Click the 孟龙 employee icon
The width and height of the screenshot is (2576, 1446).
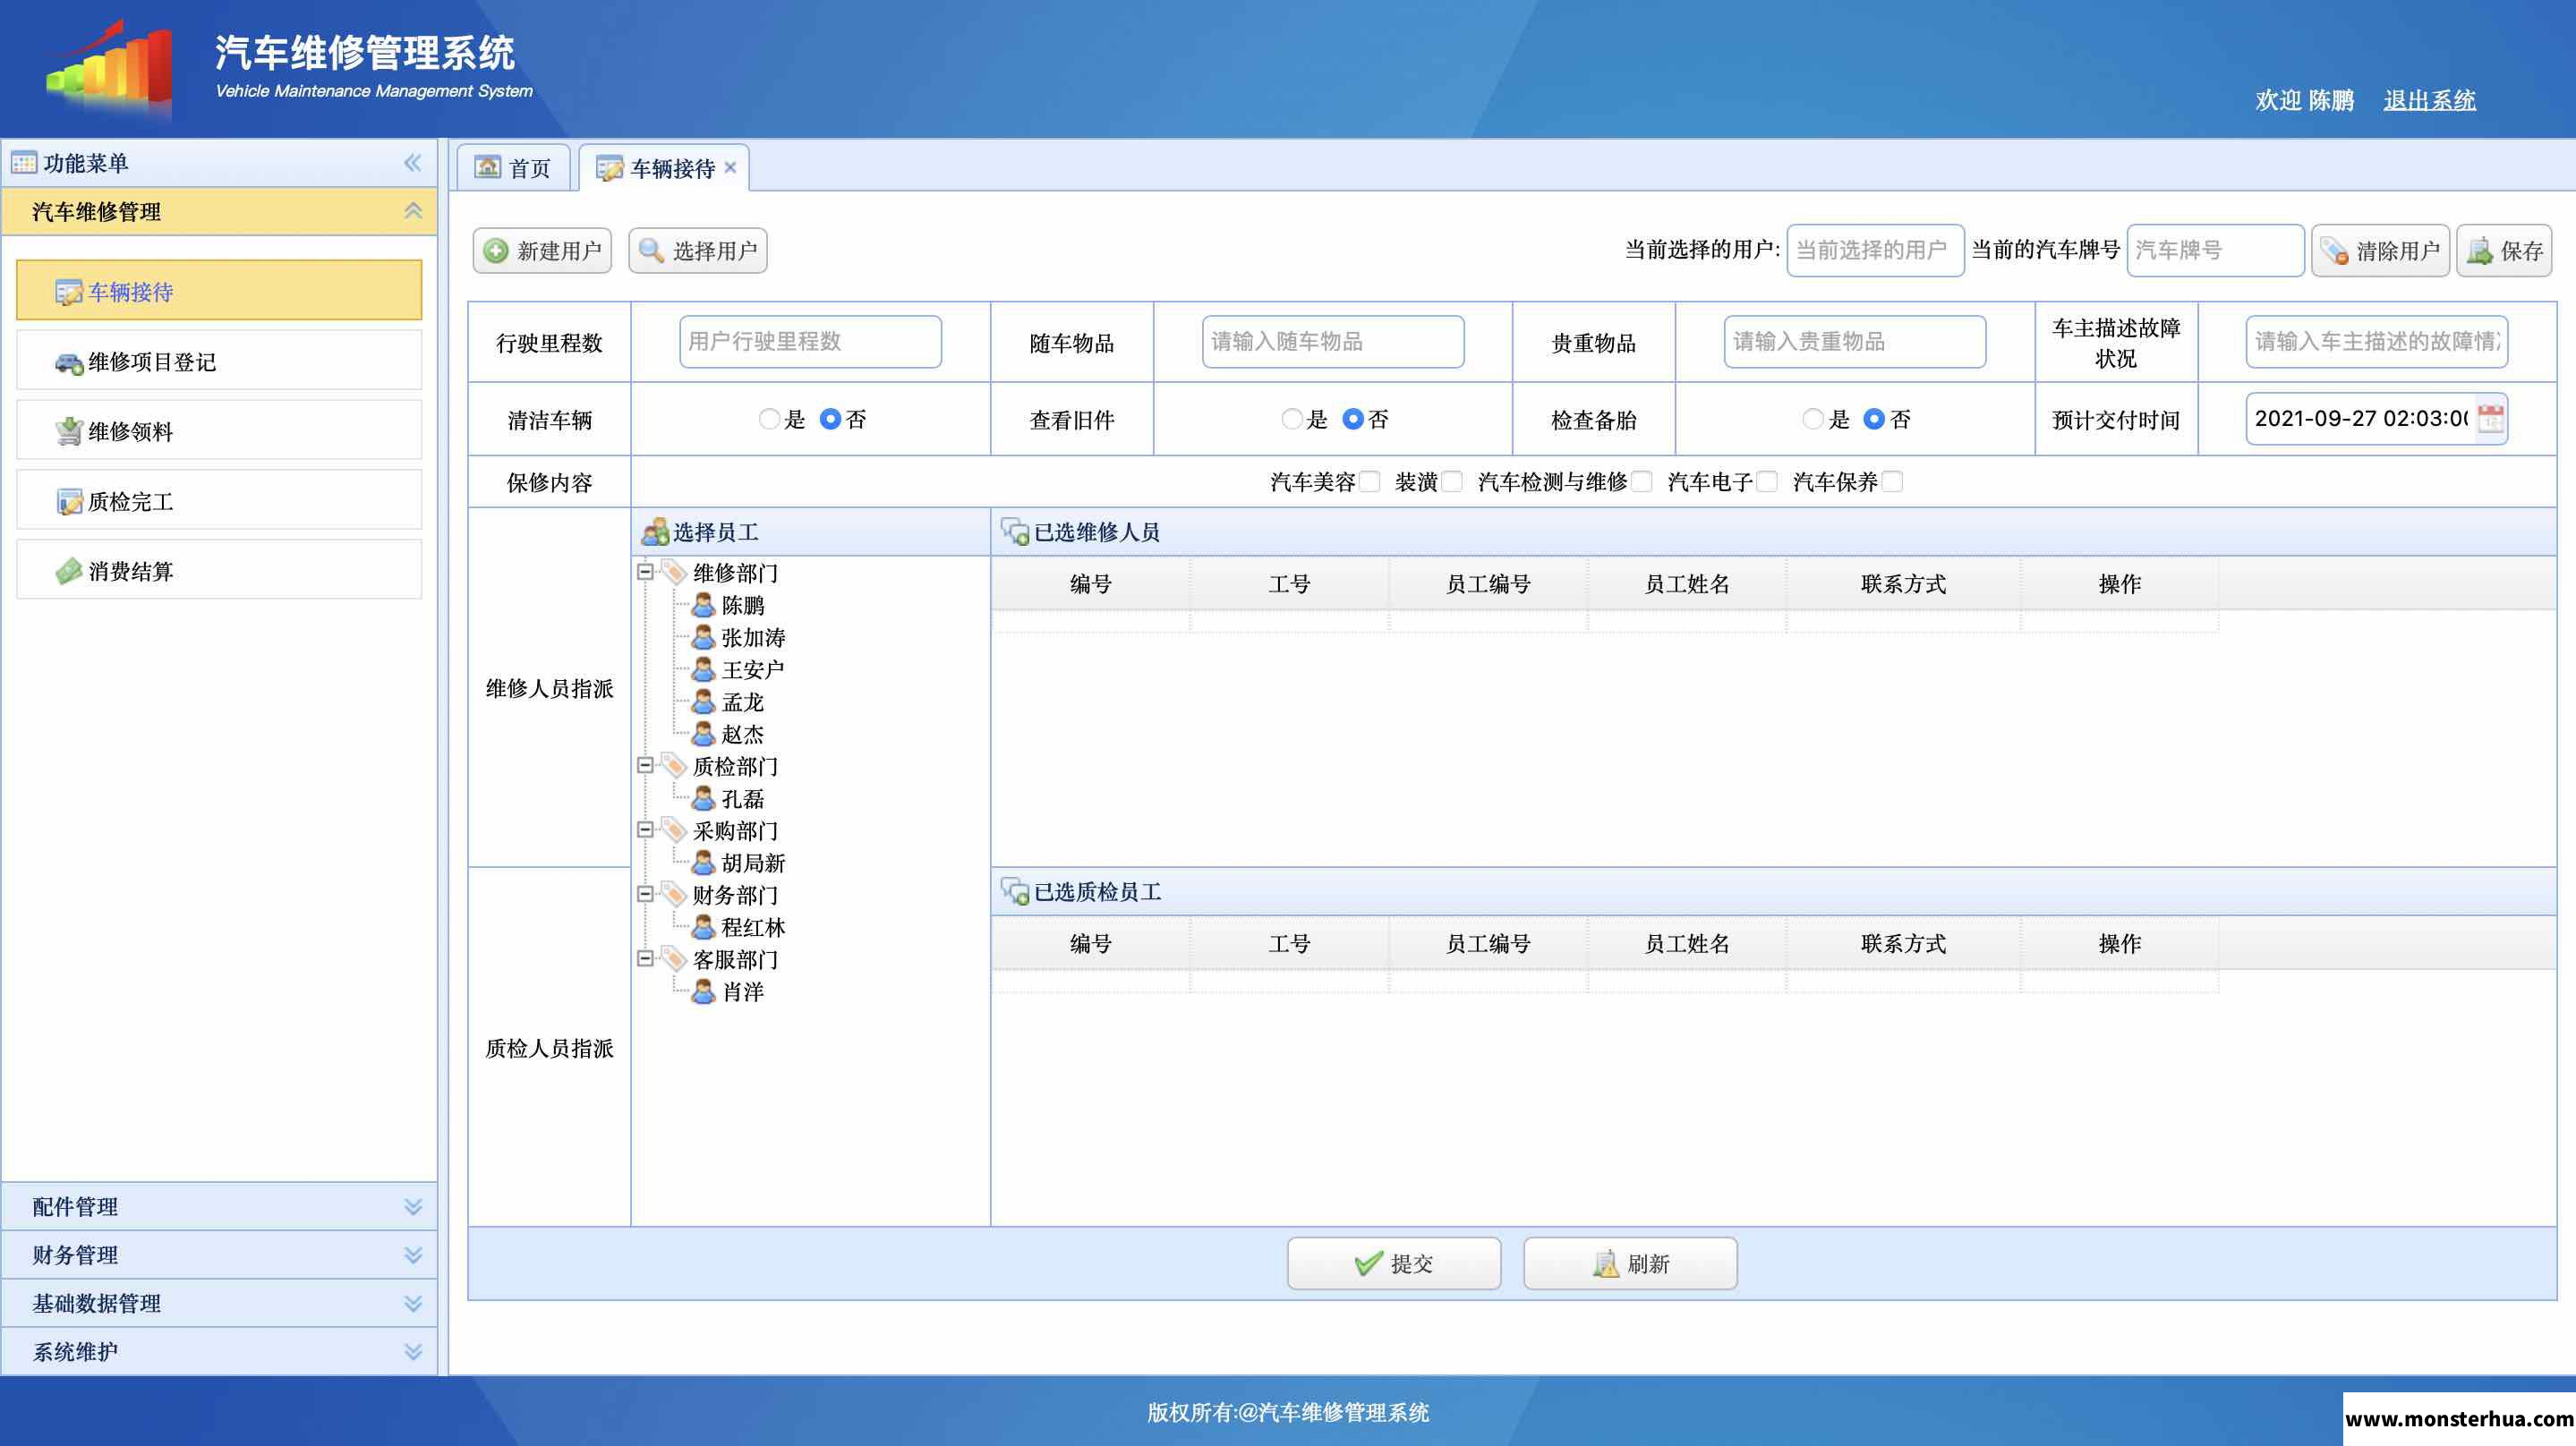point(703,702)
